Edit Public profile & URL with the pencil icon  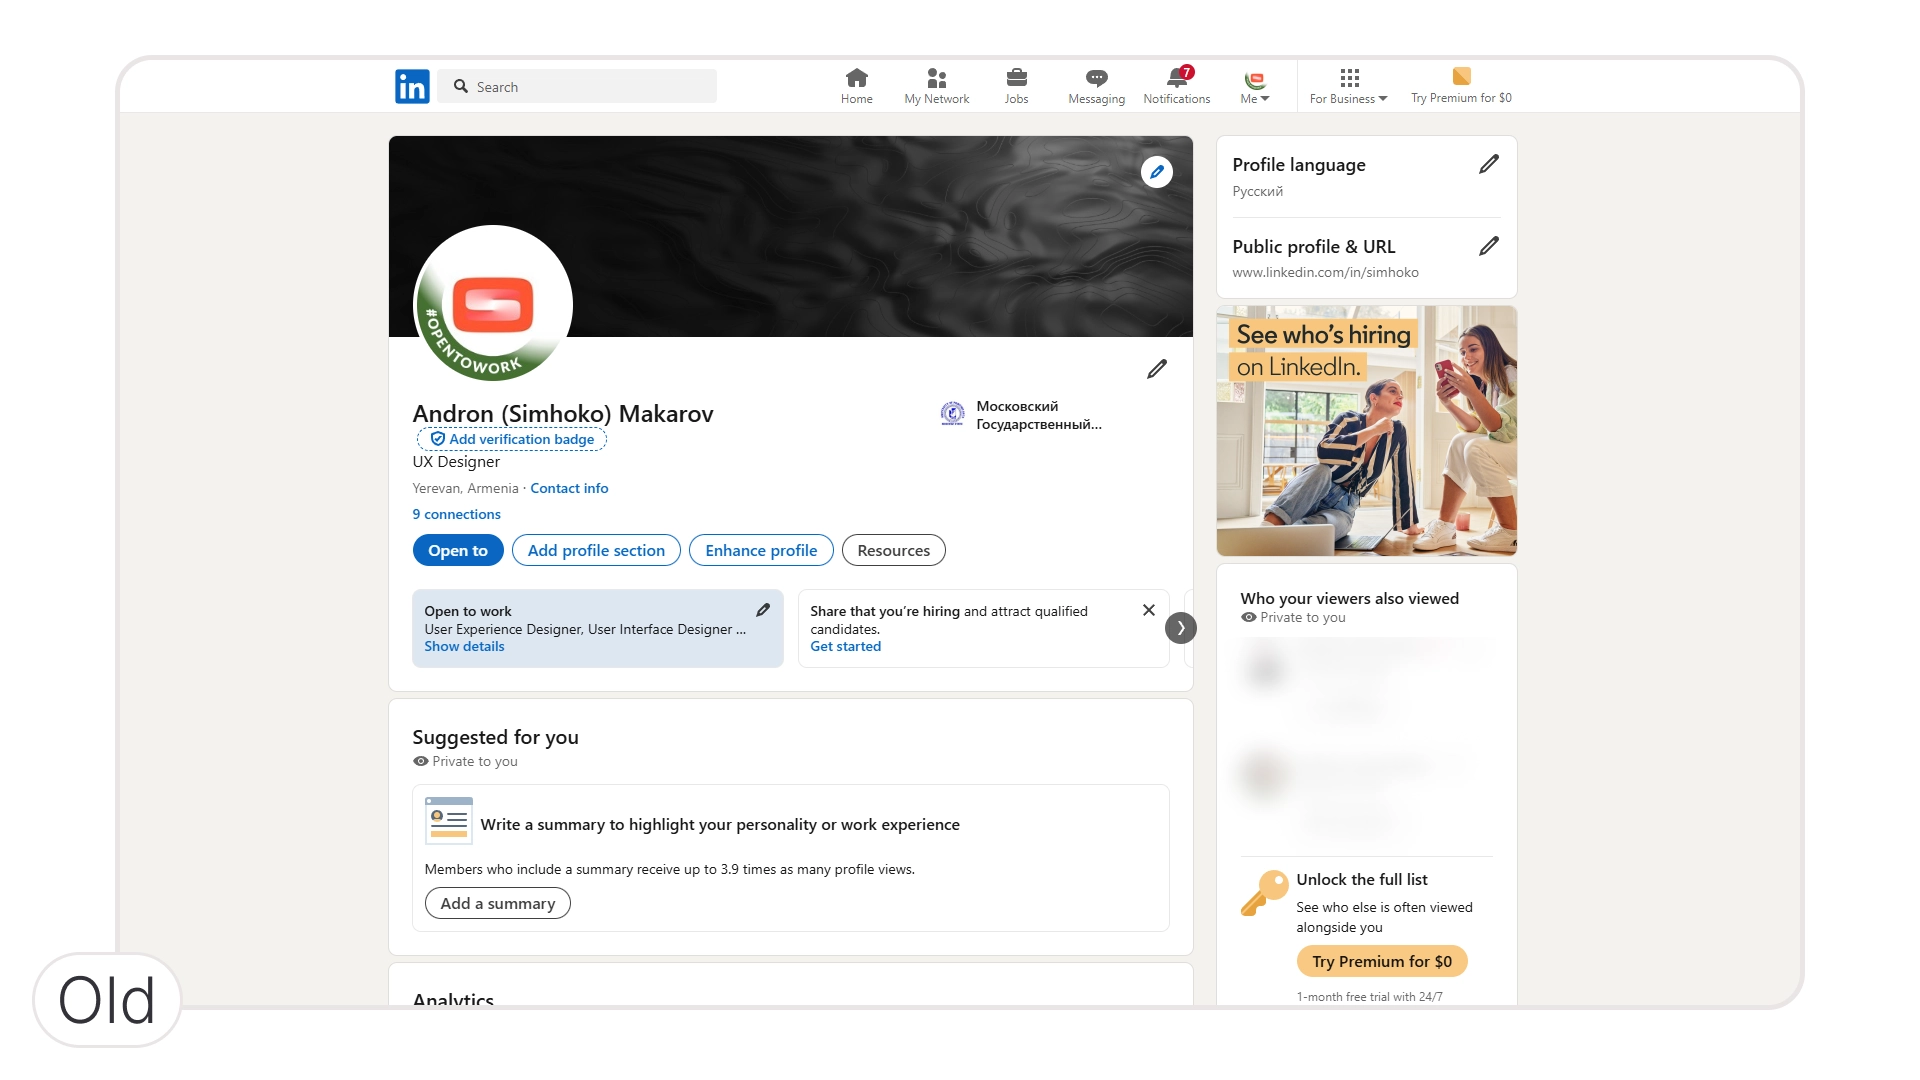pos(1488,246)
